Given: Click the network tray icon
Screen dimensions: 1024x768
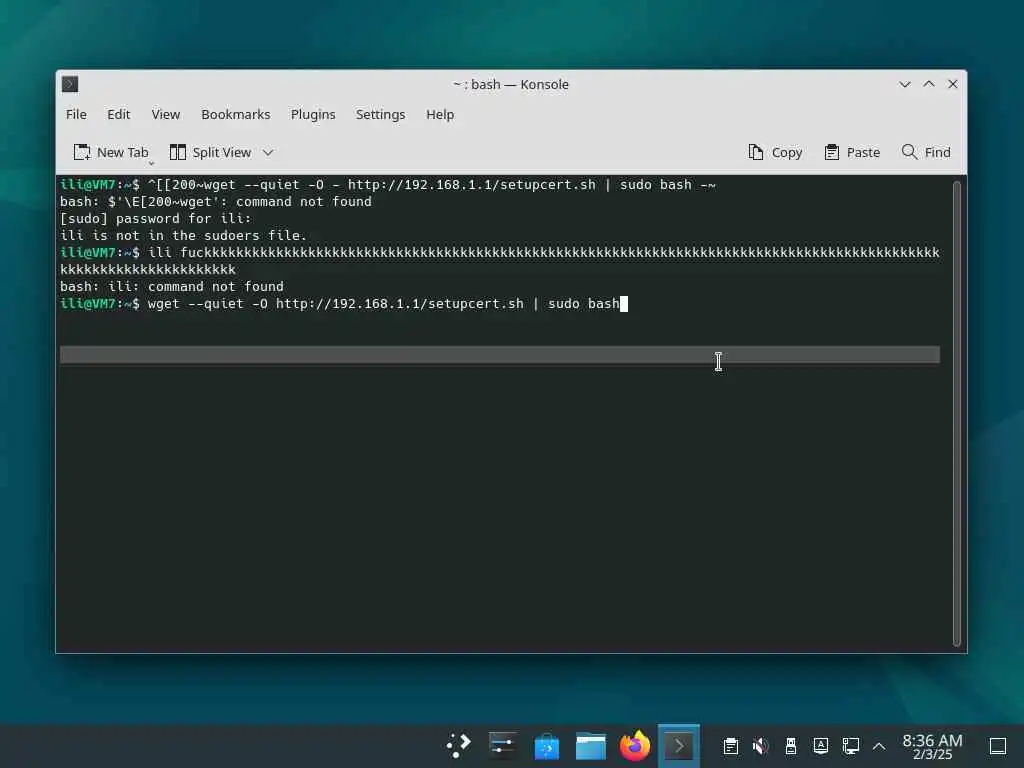Looking at the screenshot, I should pyautogui.click(x=851, y=746).
